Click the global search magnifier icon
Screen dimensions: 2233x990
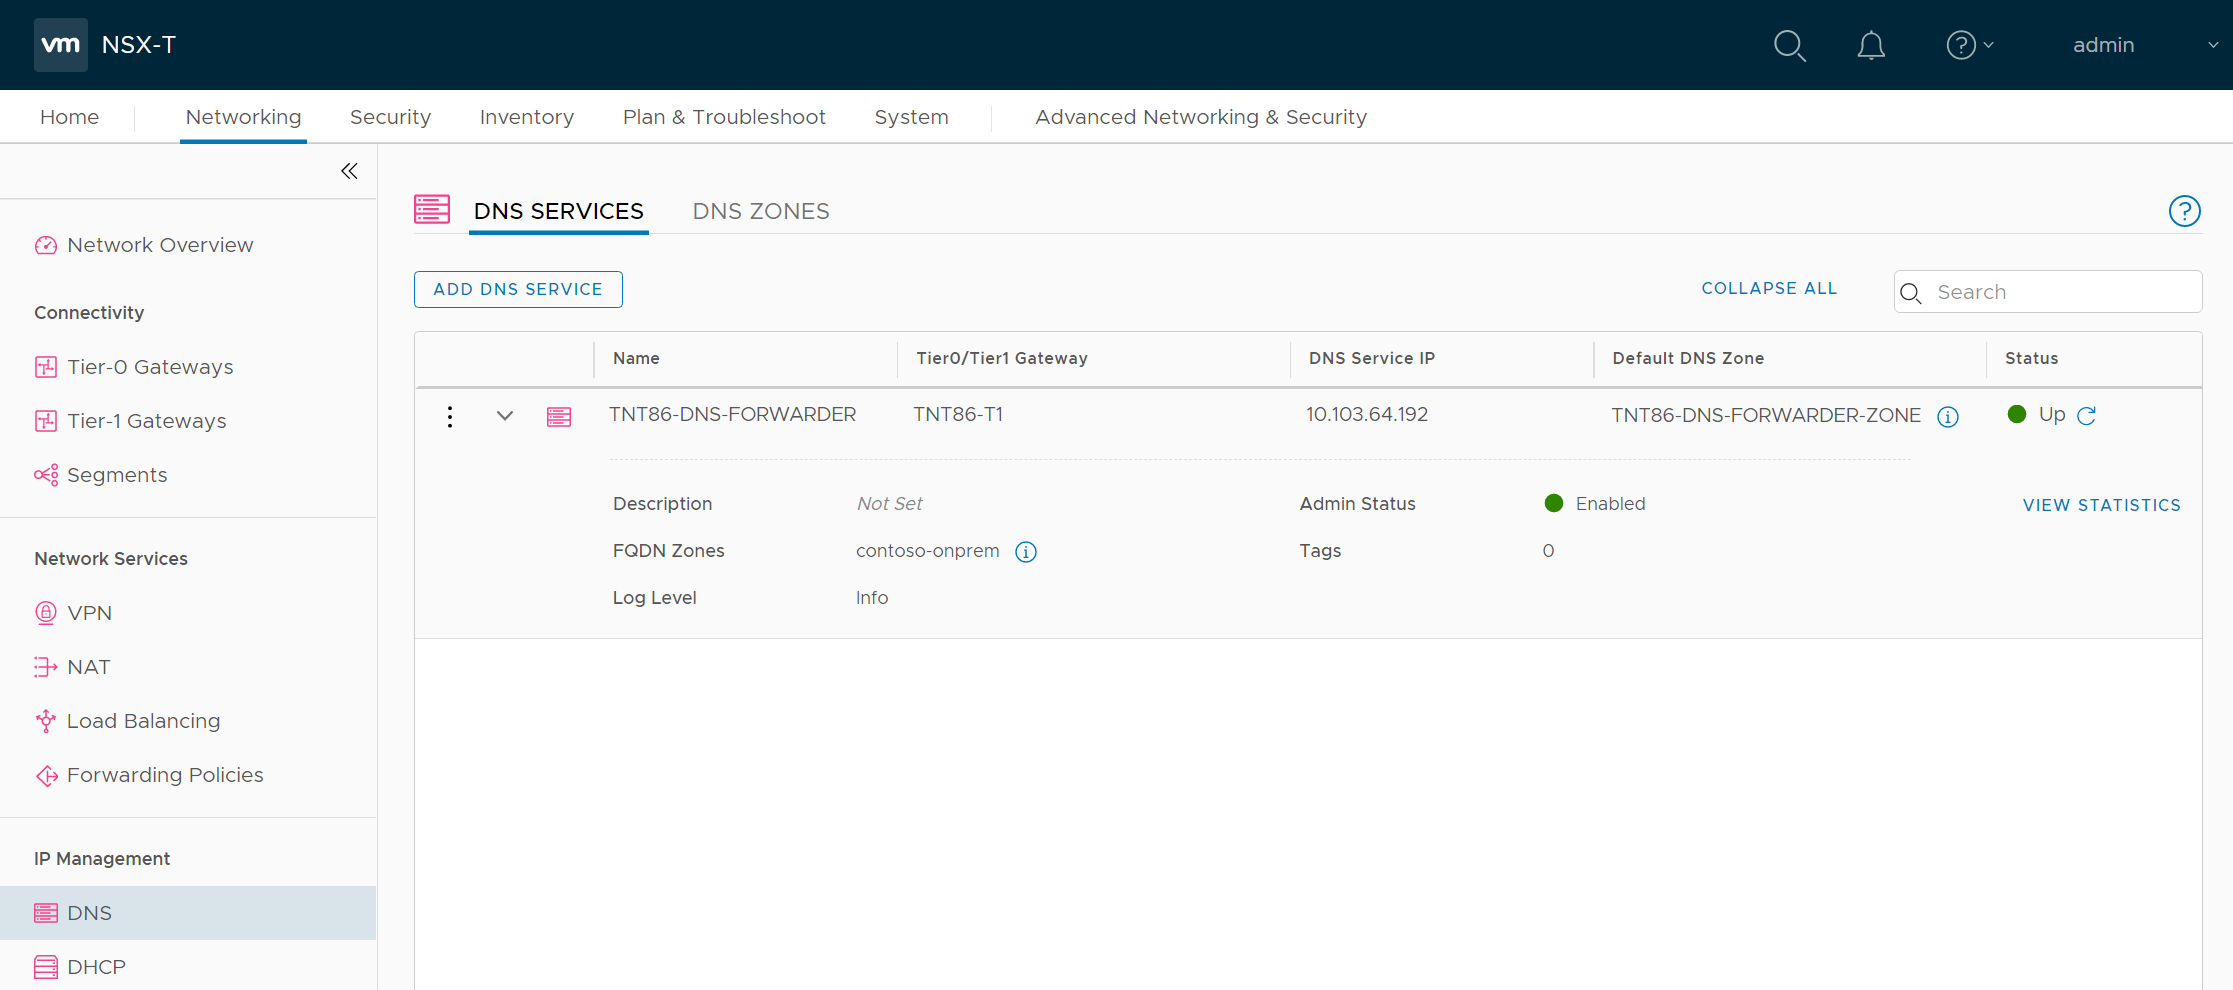pos(1789,46)
